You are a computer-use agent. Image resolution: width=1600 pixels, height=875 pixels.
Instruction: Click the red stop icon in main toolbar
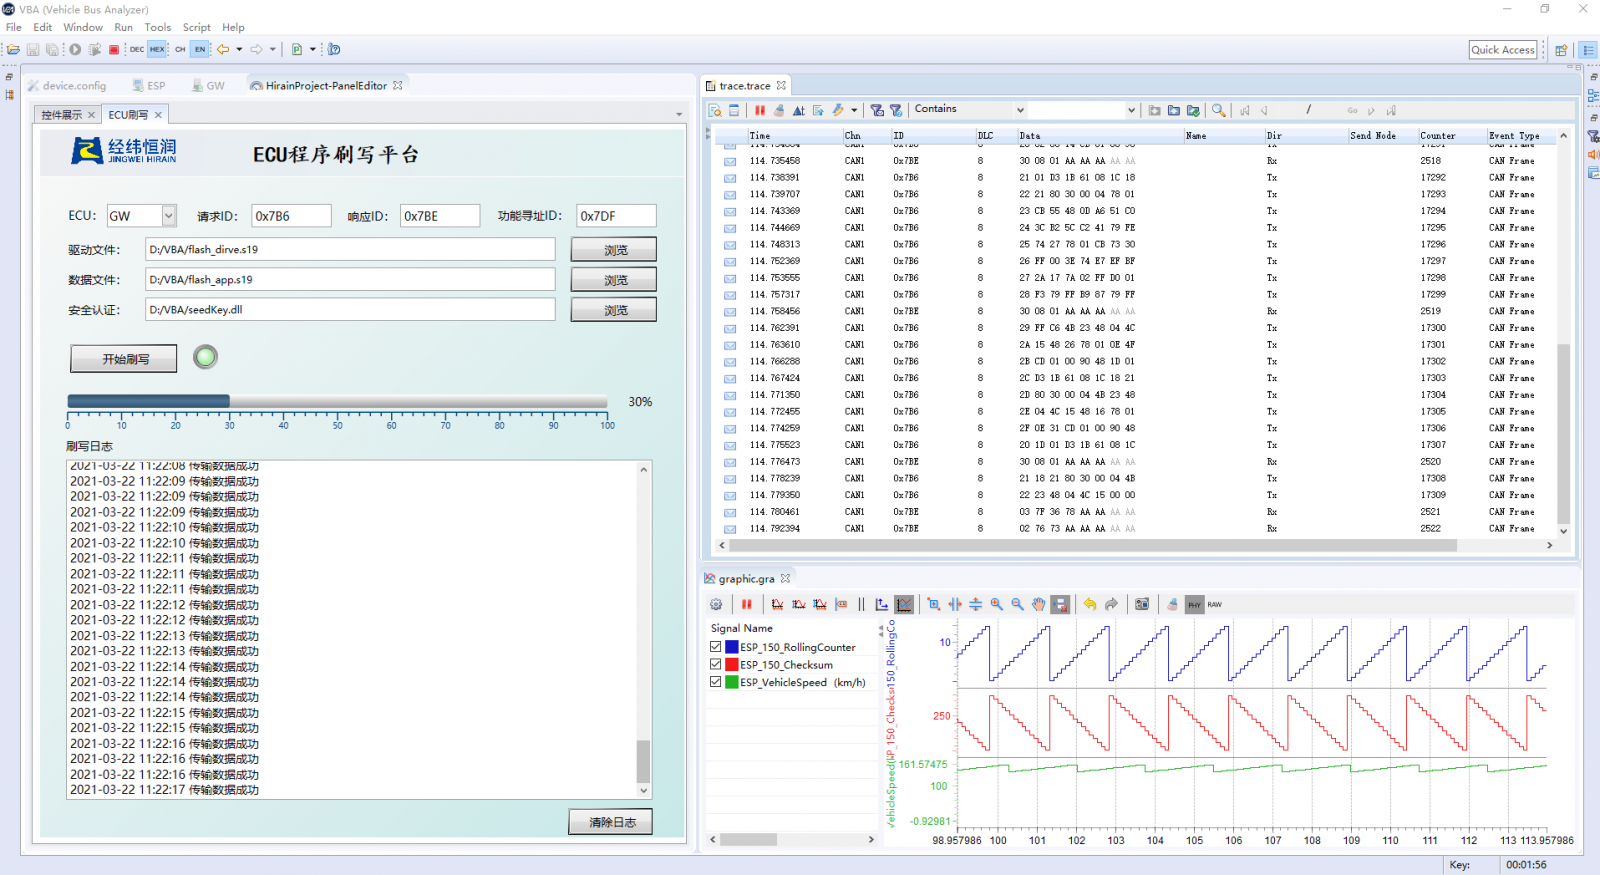point(114,49)
